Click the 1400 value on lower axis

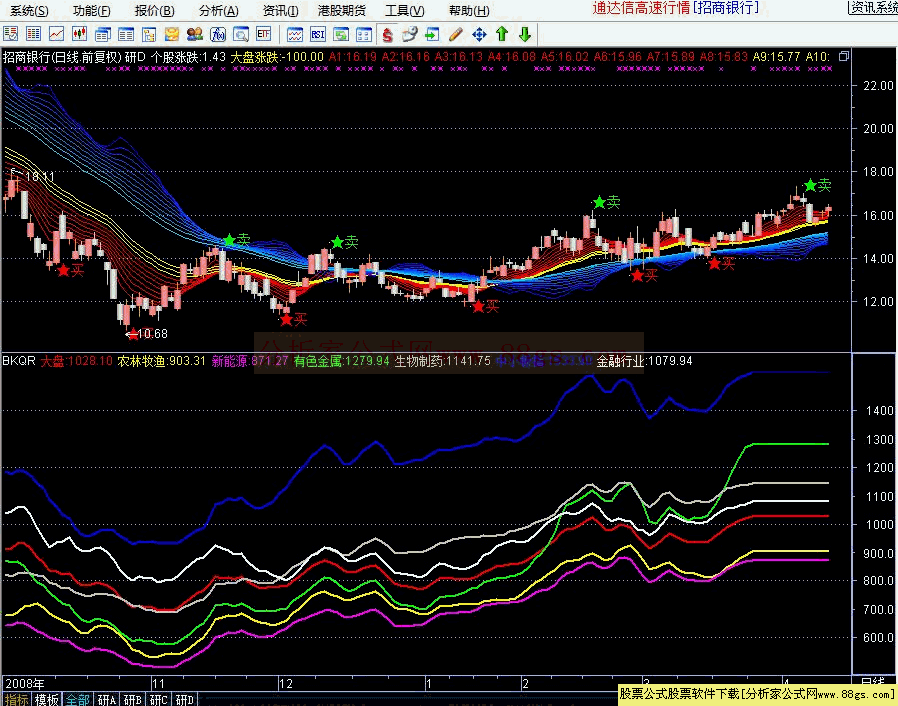pos(880,411)
